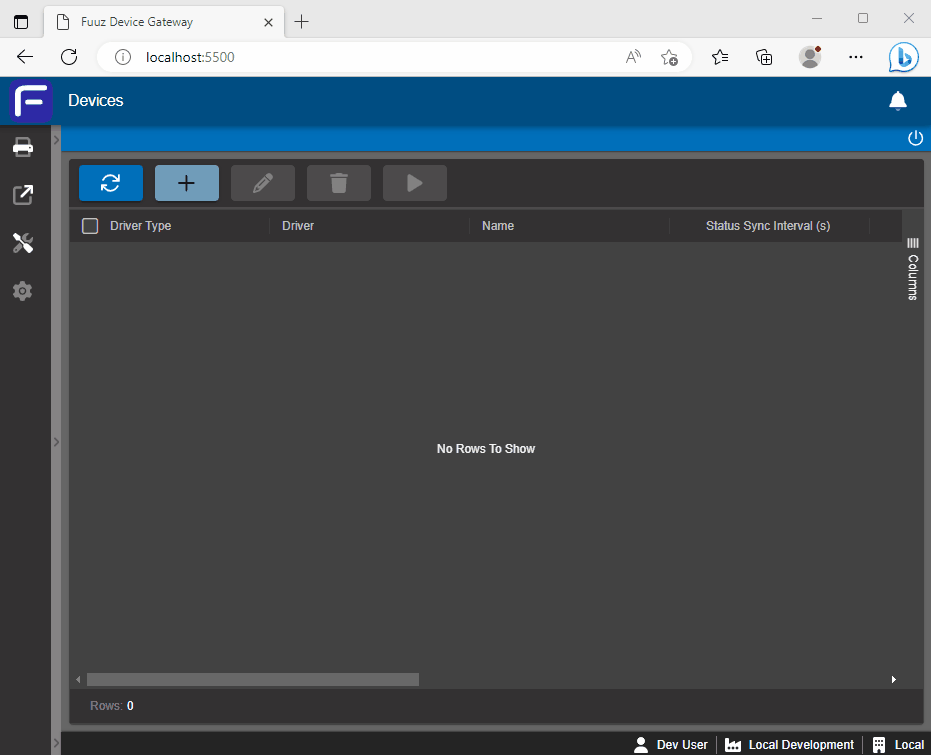Click the Local building entry
The height and width of the screenshot is (755, 931).
(898, 745)
